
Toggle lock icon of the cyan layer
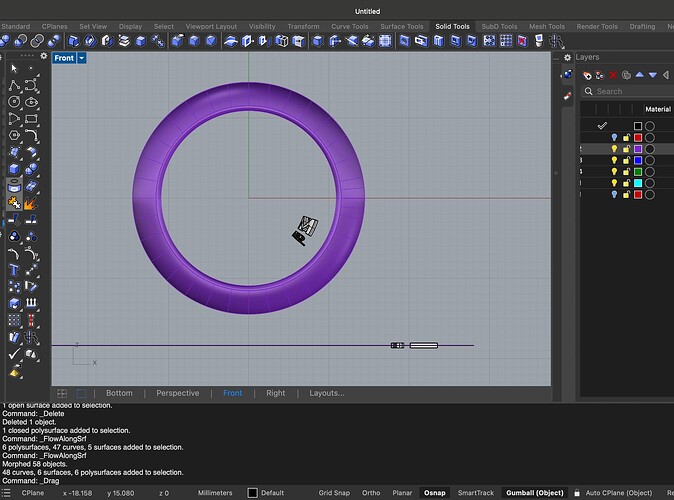[x=626, y=183]
